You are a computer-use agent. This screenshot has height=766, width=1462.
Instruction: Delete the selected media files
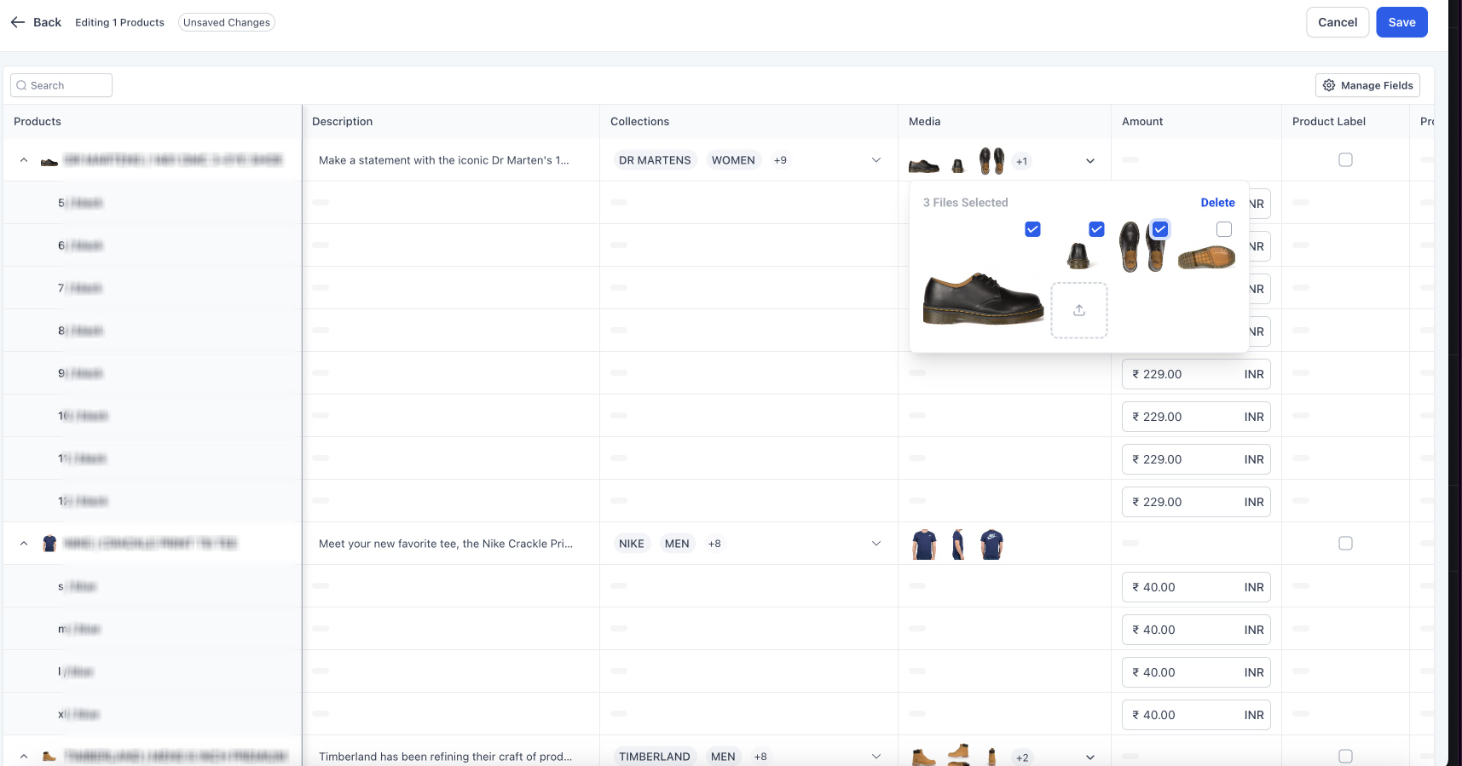click(1217, 202)
